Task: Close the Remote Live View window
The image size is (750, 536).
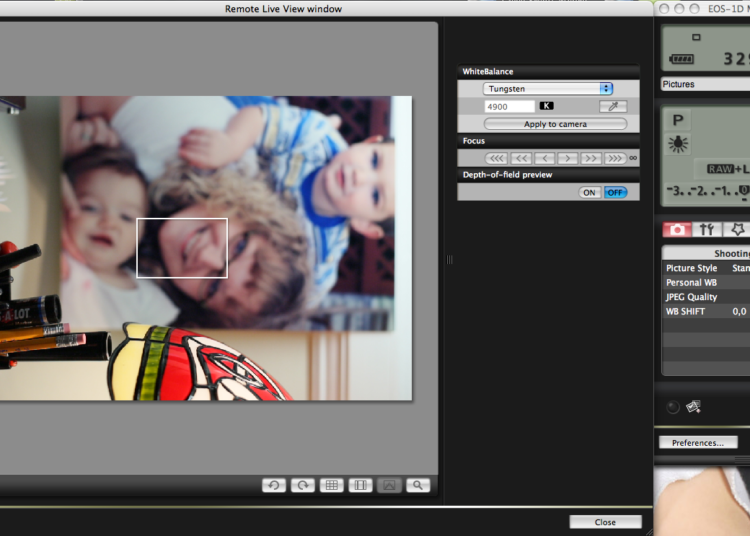Action: point(605,522)
